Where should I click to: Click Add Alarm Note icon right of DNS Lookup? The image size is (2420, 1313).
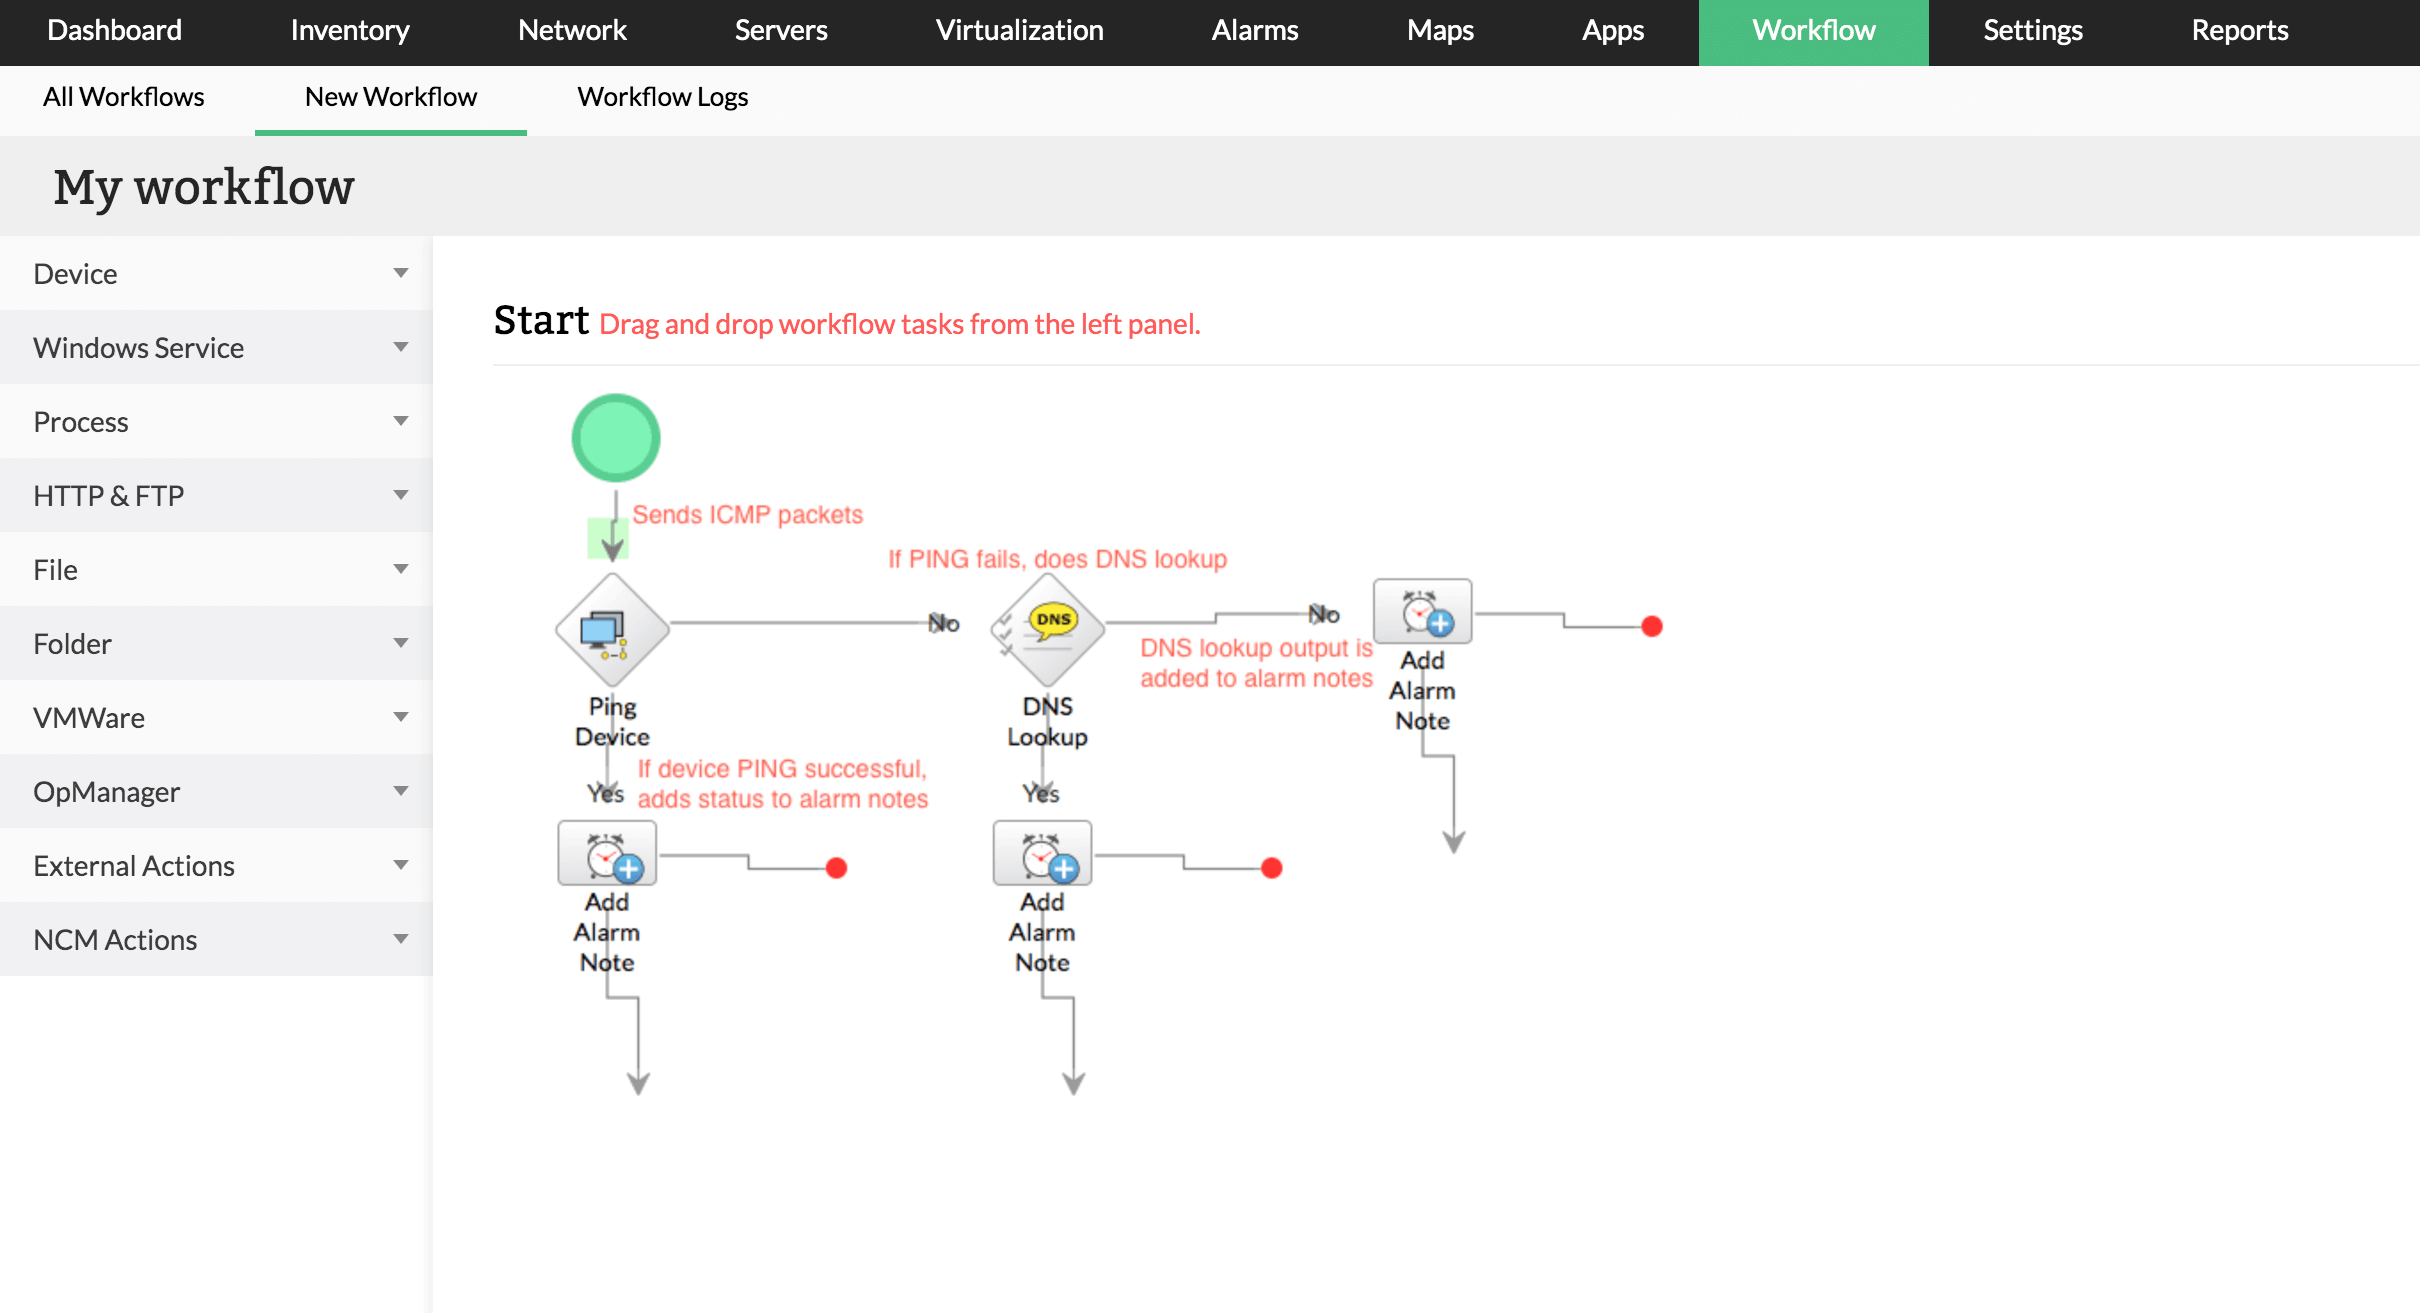1422,611
